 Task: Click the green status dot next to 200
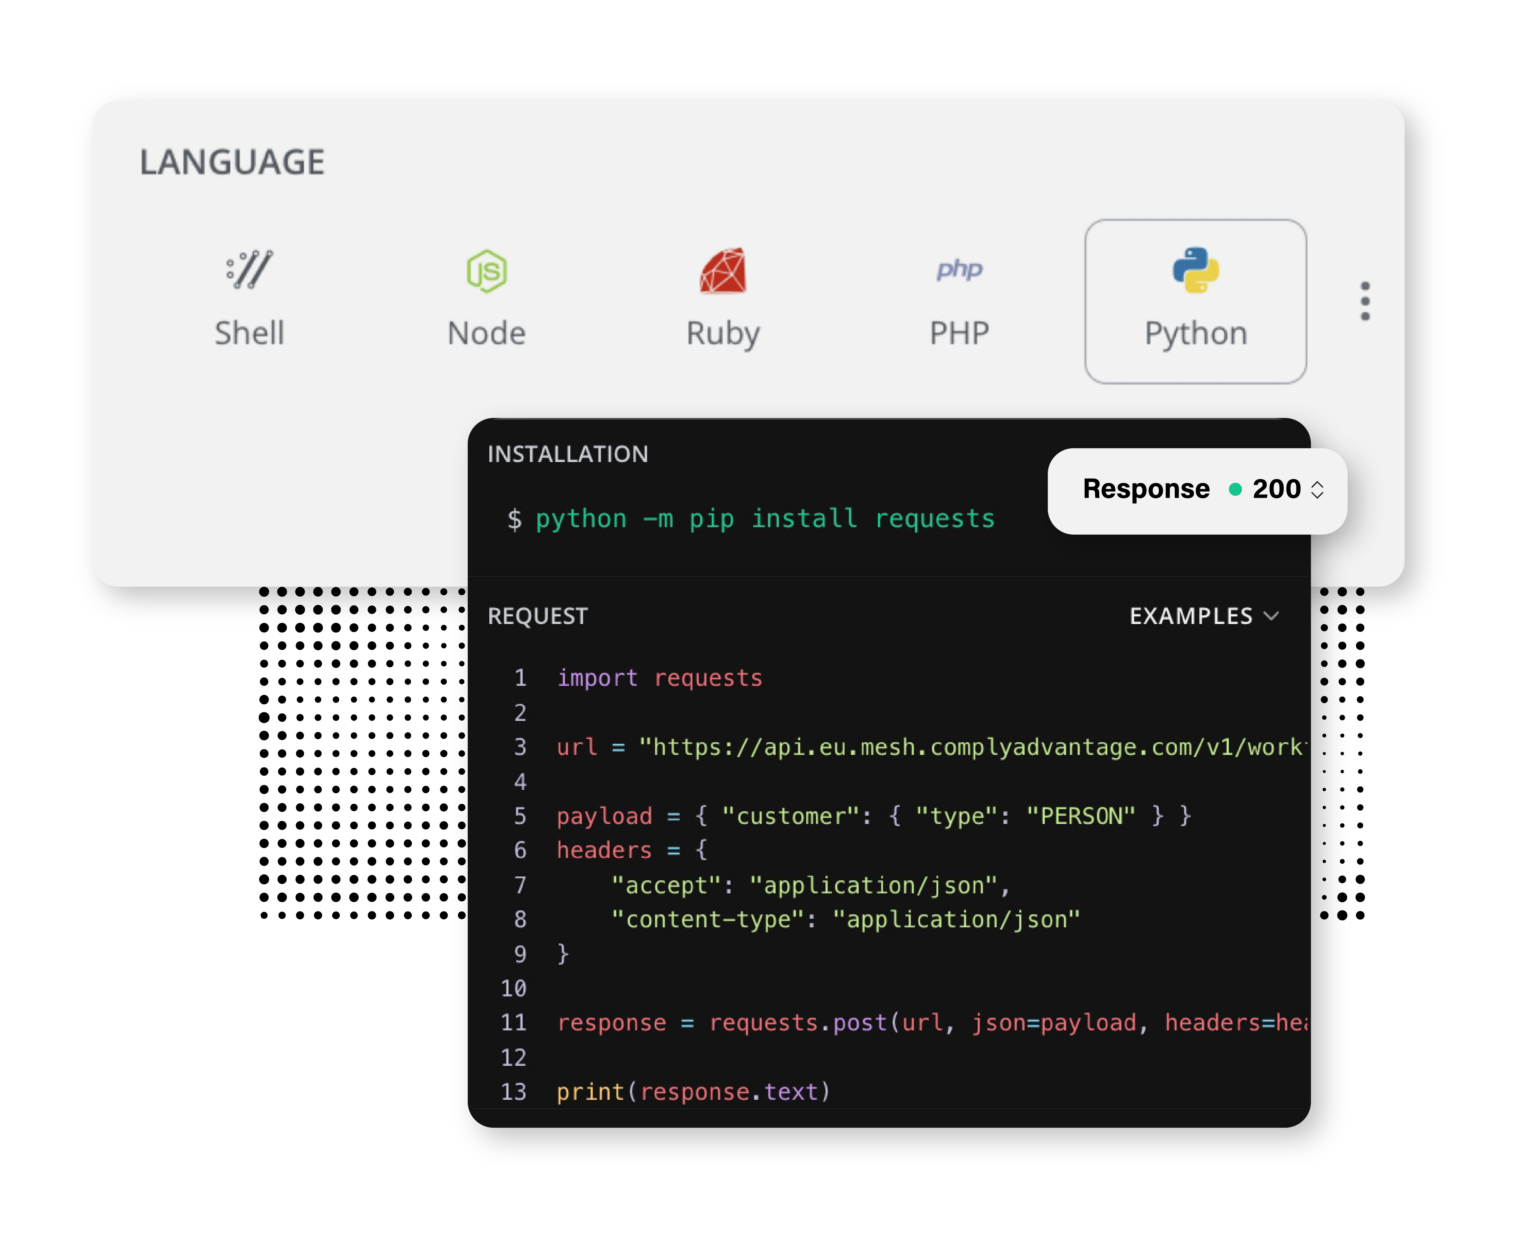coord(1234,490)
